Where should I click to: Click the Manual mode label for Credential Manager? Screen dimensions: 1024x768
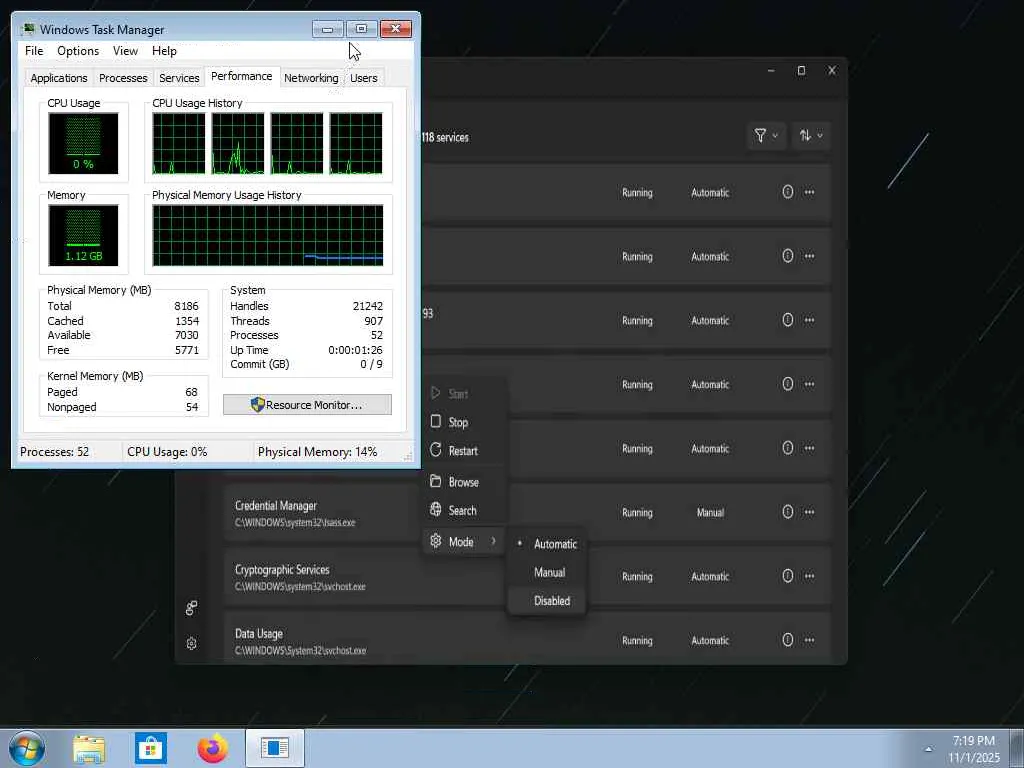click(x=710, y=513)
